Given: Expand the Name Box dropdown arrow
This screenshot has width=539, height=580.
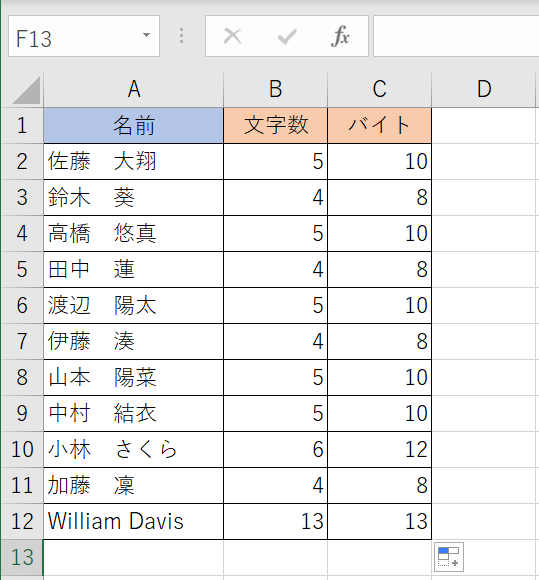Looking at the screenshot, I should point(146,35).
